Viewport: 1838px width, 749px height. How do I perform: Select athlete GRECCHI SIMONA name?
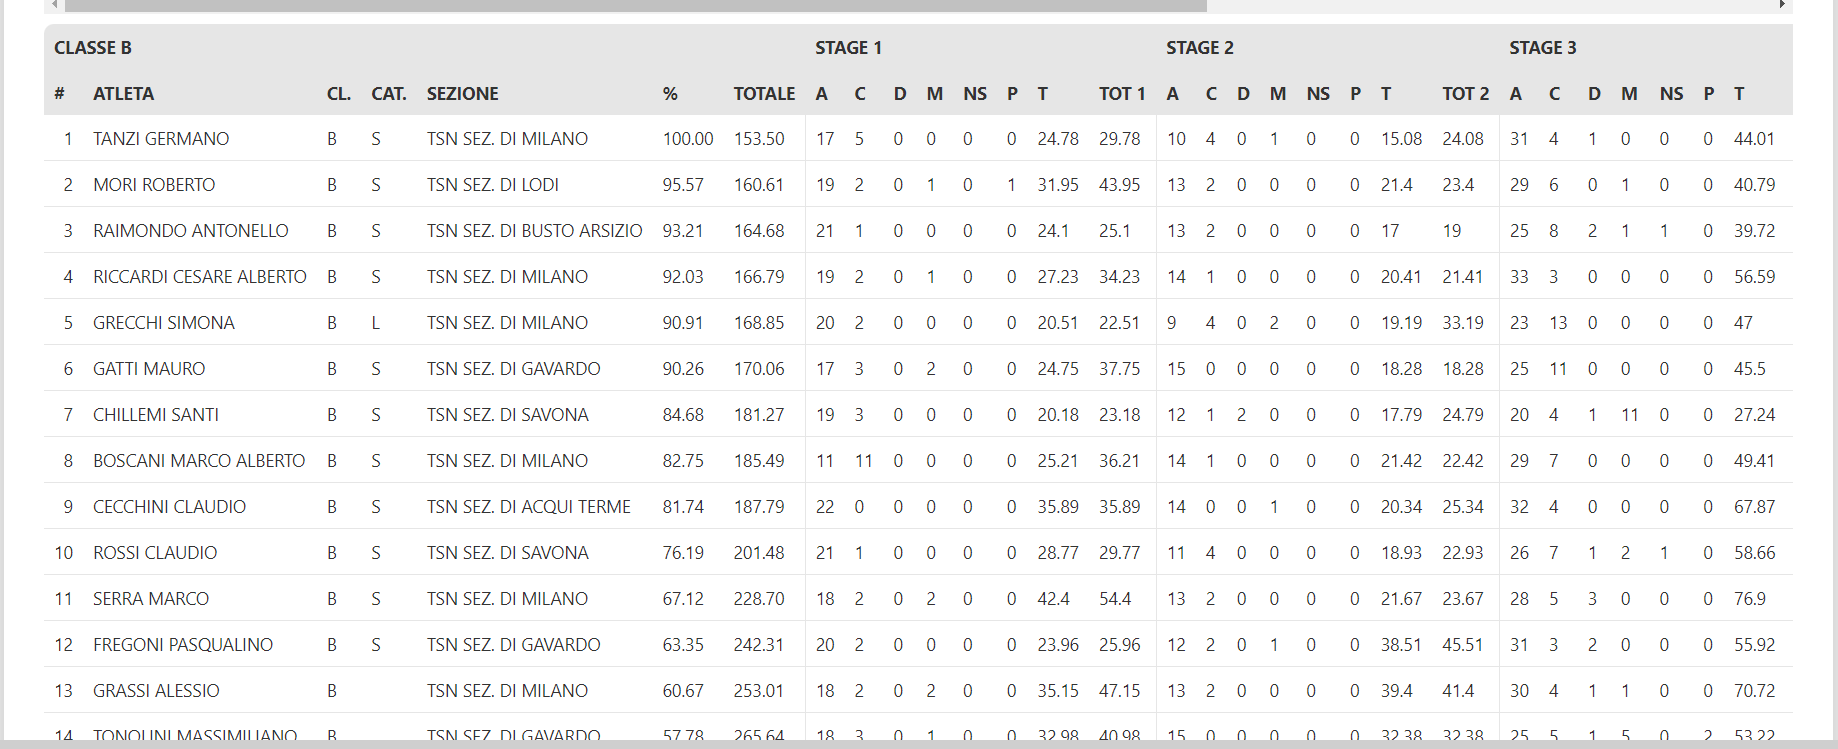(x=164, y=323)
